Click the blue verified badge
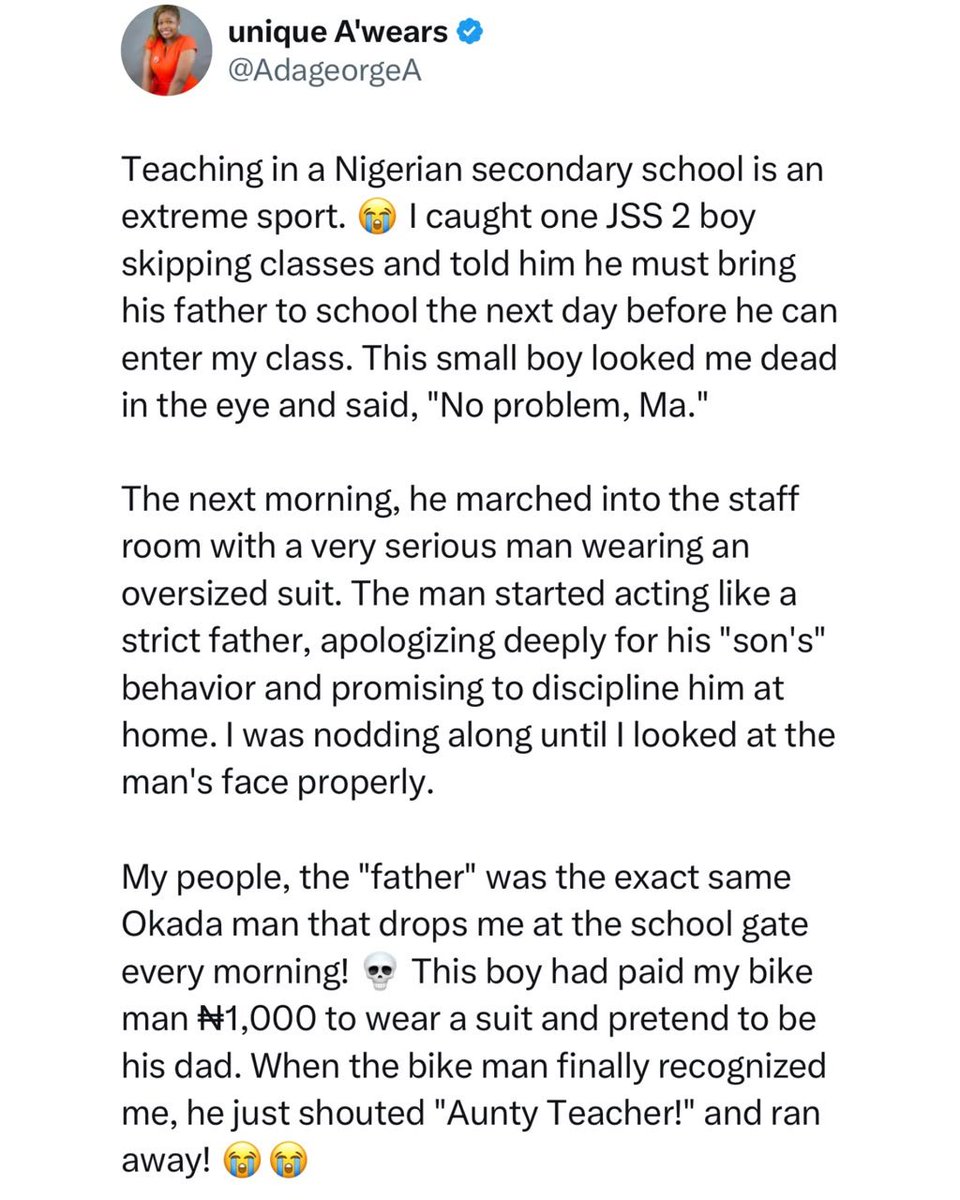 [x=473, y=34]
